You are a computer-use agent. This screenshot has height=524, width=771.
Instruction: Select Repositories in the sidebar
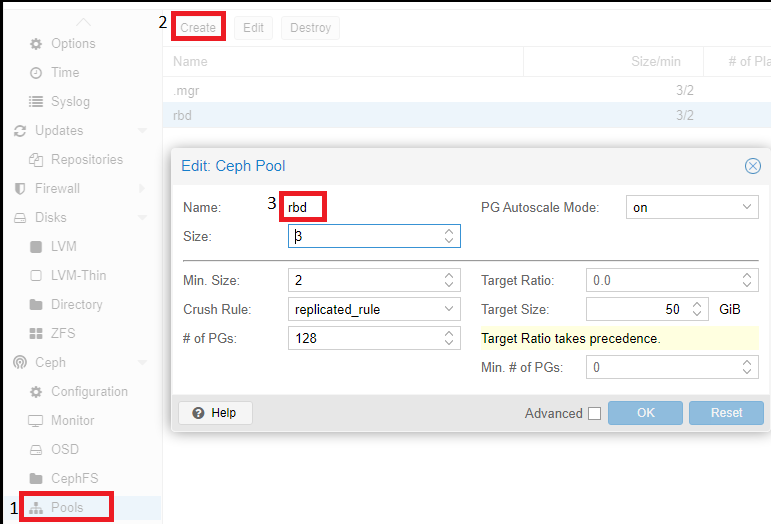coord(86,160)
